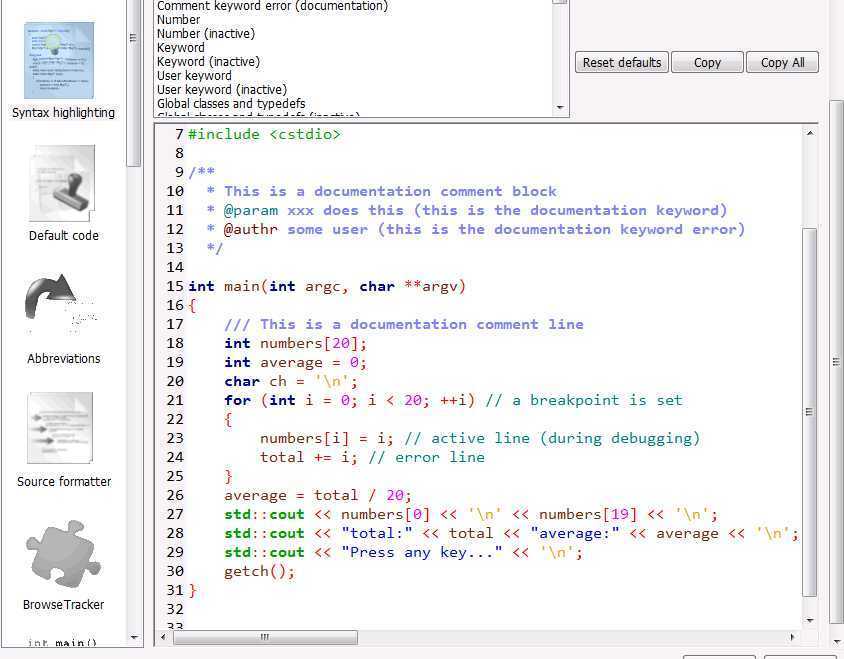
Task: Select 'User keyword (inactive)' list entry
Action: tap(222, 89)
